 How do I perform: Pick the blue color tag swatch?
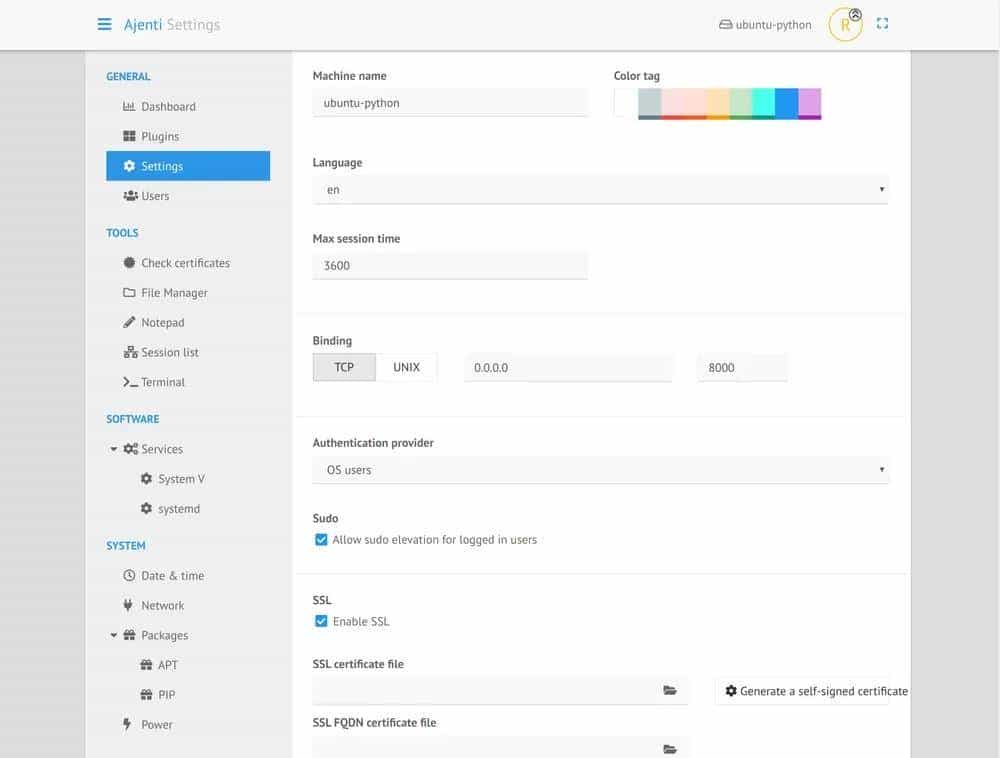tap(786, 103)
